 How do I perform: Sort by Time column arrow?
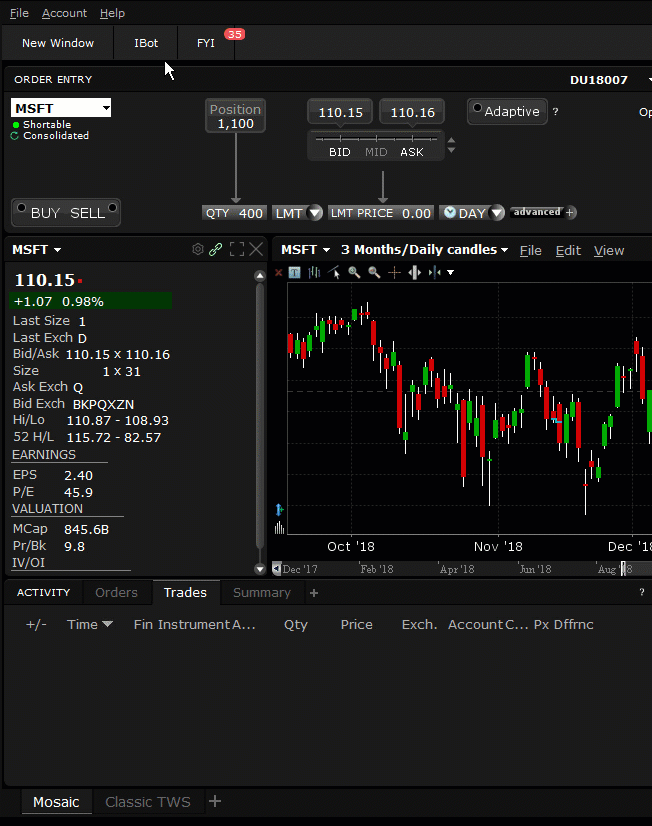(x=107, y=624)
